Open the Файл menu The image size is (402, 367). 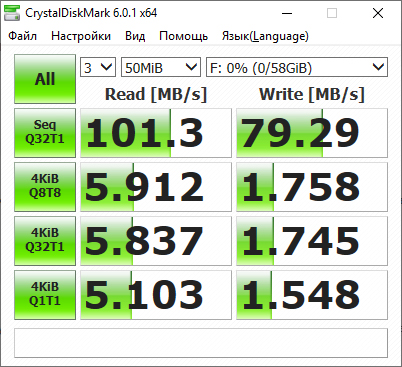tap(22, 36)
